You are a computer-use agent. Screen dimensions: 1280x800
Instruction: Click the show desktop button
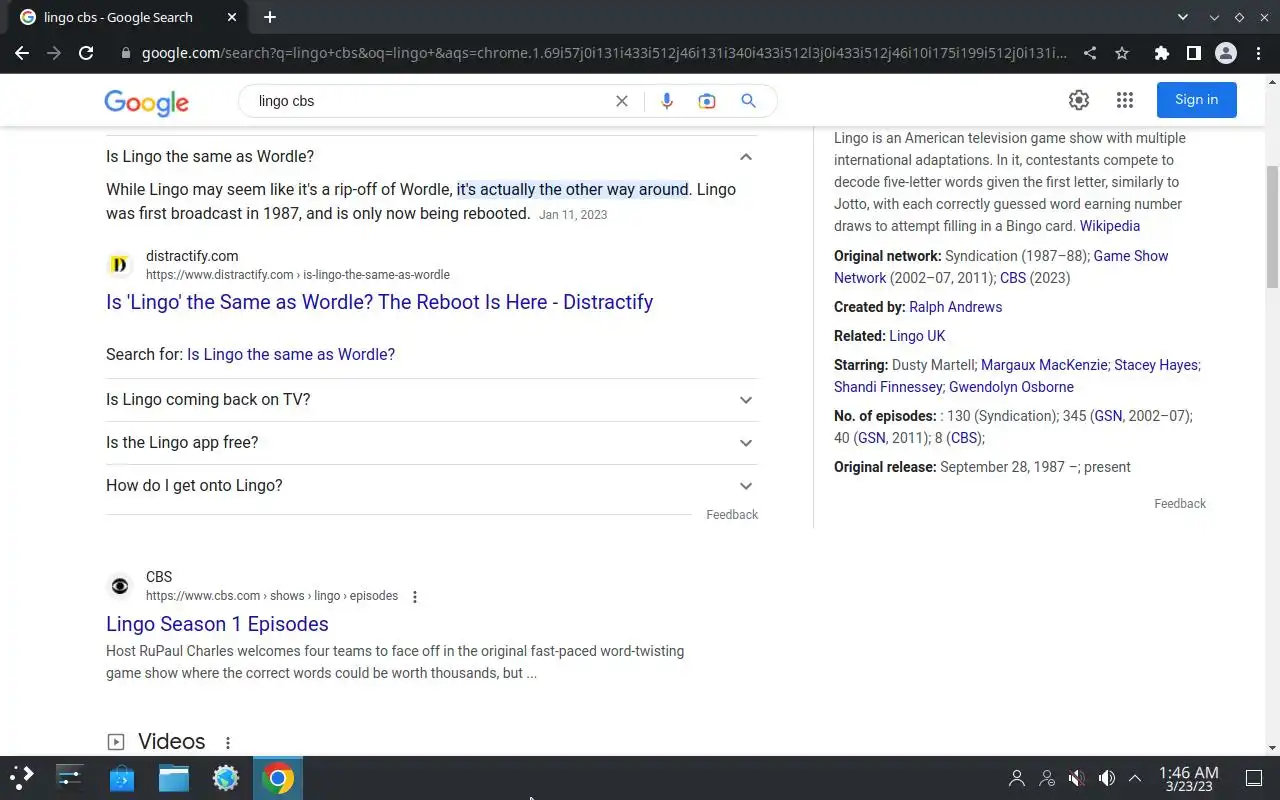tap(1254, 778)
